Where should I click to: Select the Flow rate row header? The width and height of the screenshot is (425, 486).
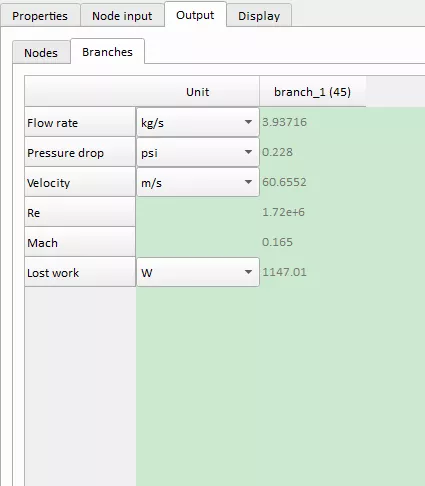[80, 122]
